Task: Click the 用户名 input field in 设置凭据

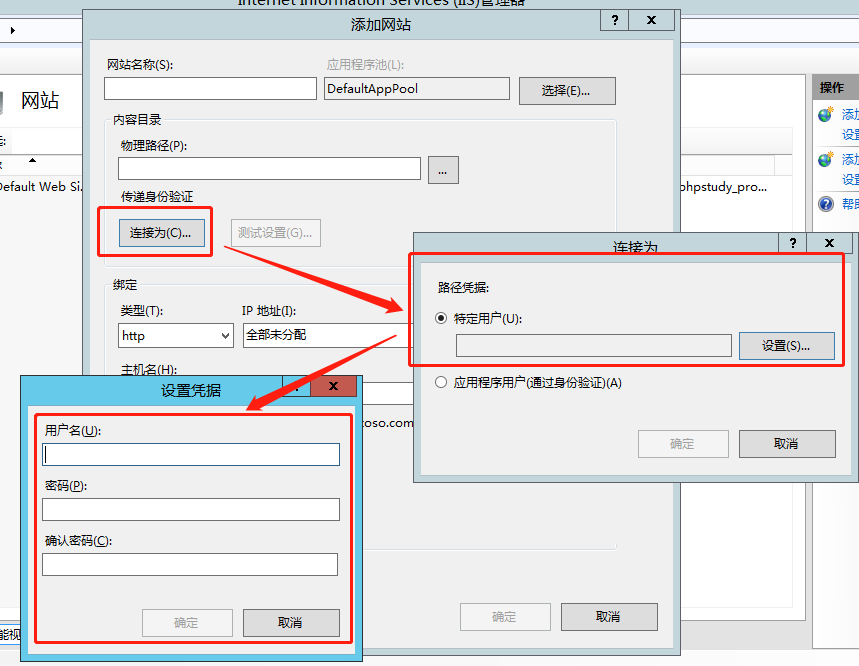Action: pyautogui.click(x=190, y=454)
